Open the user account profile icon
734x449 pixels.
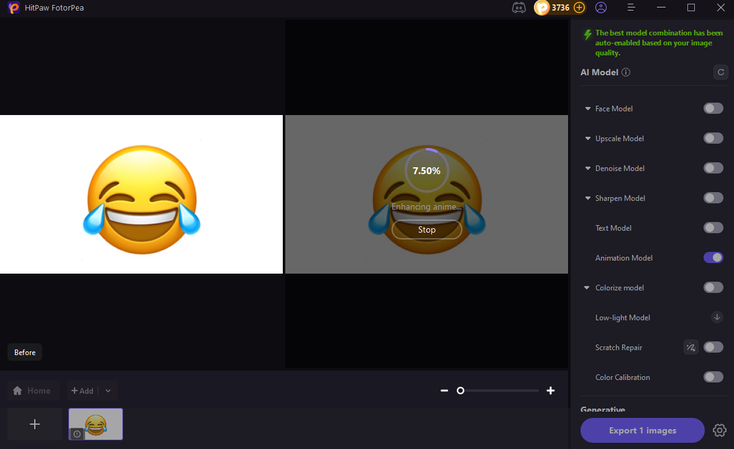click(601, 8)
